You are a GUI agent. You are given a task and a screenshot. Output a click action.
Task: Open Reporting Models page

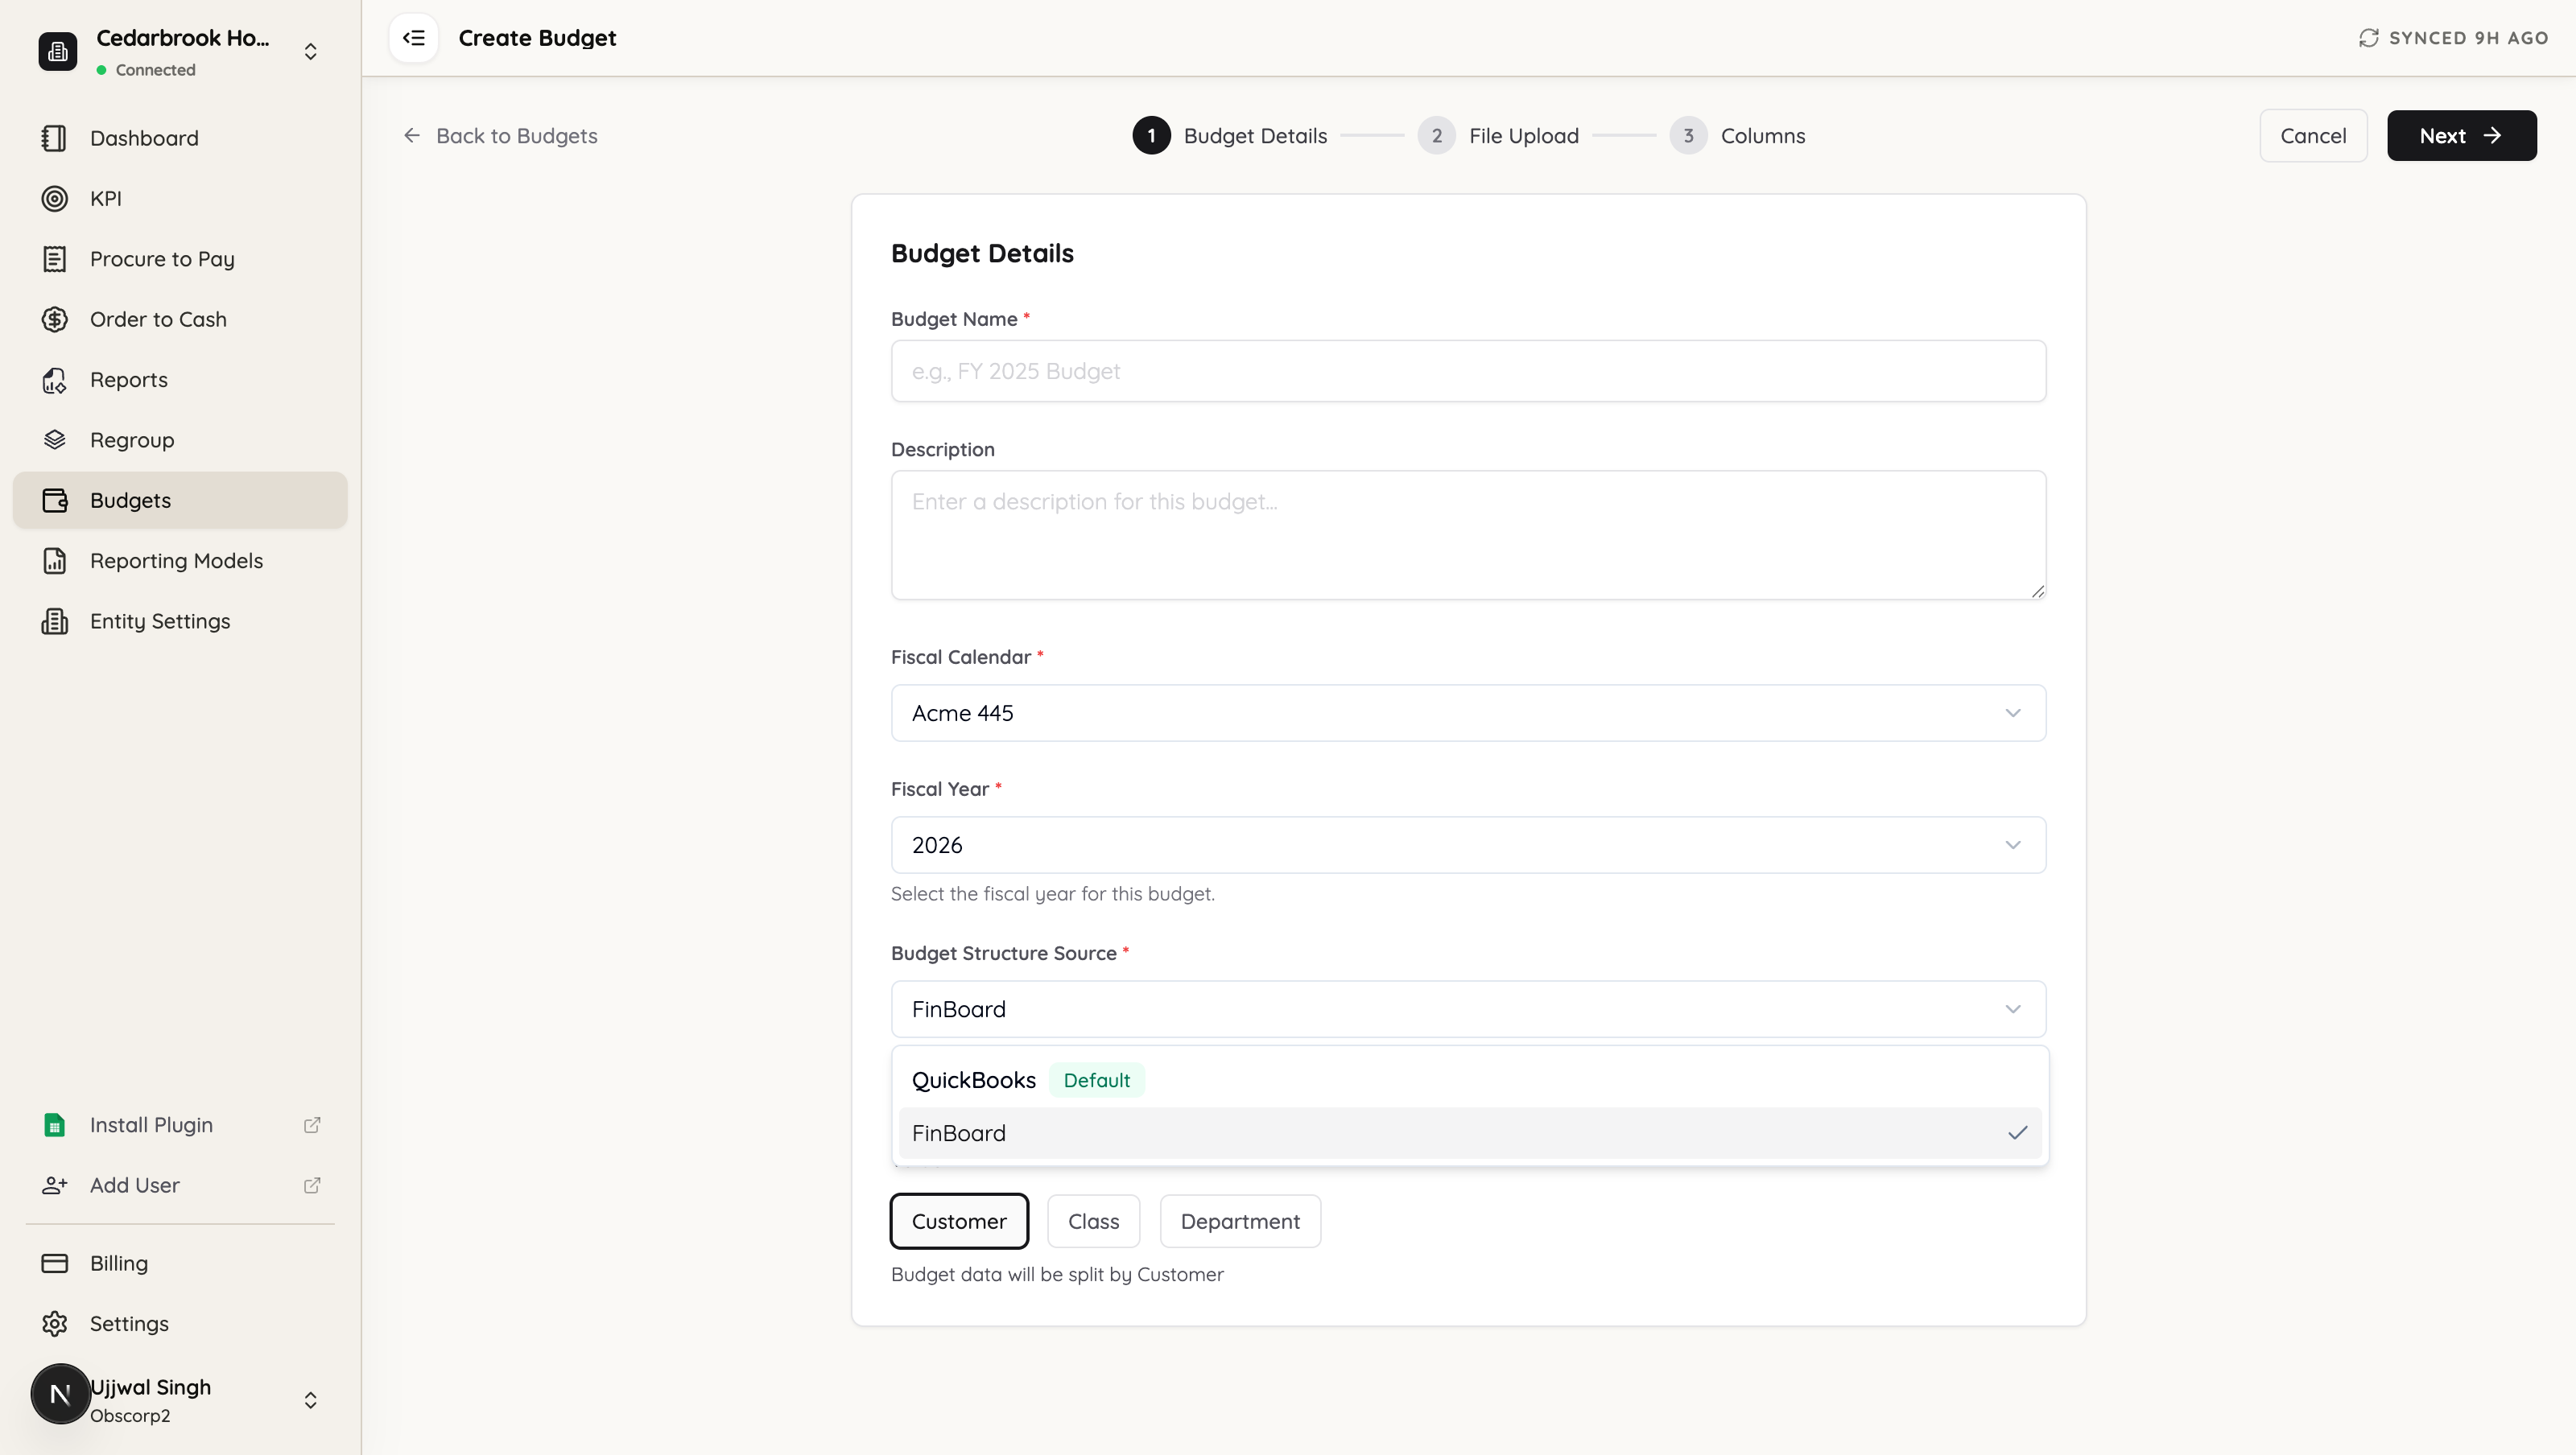coord(180,561)
